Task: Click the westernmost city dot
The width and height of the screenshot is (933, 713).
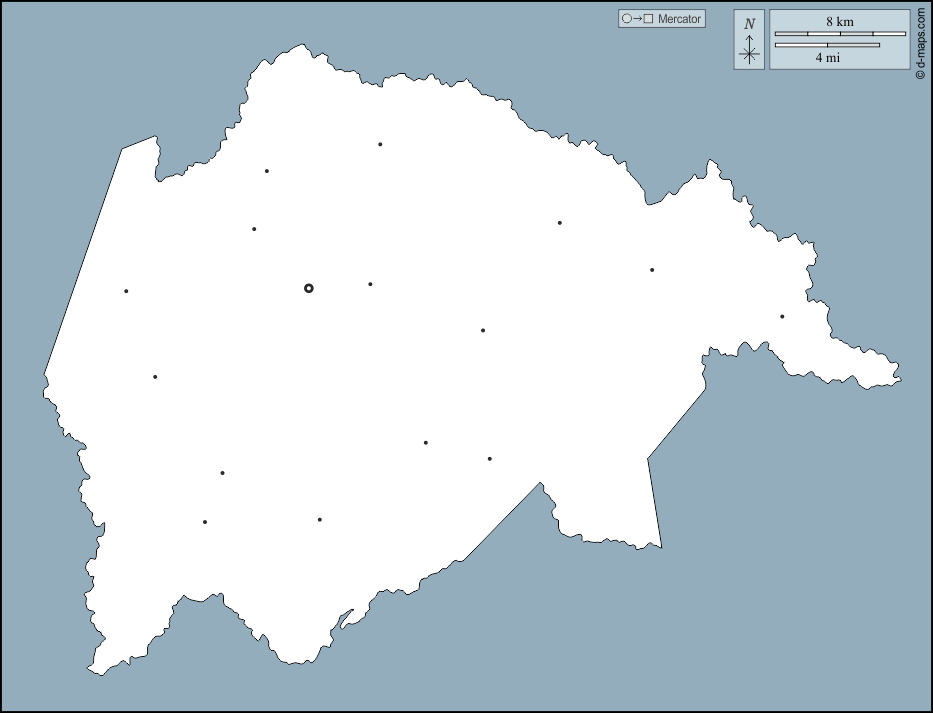Action: pos(126,291)
